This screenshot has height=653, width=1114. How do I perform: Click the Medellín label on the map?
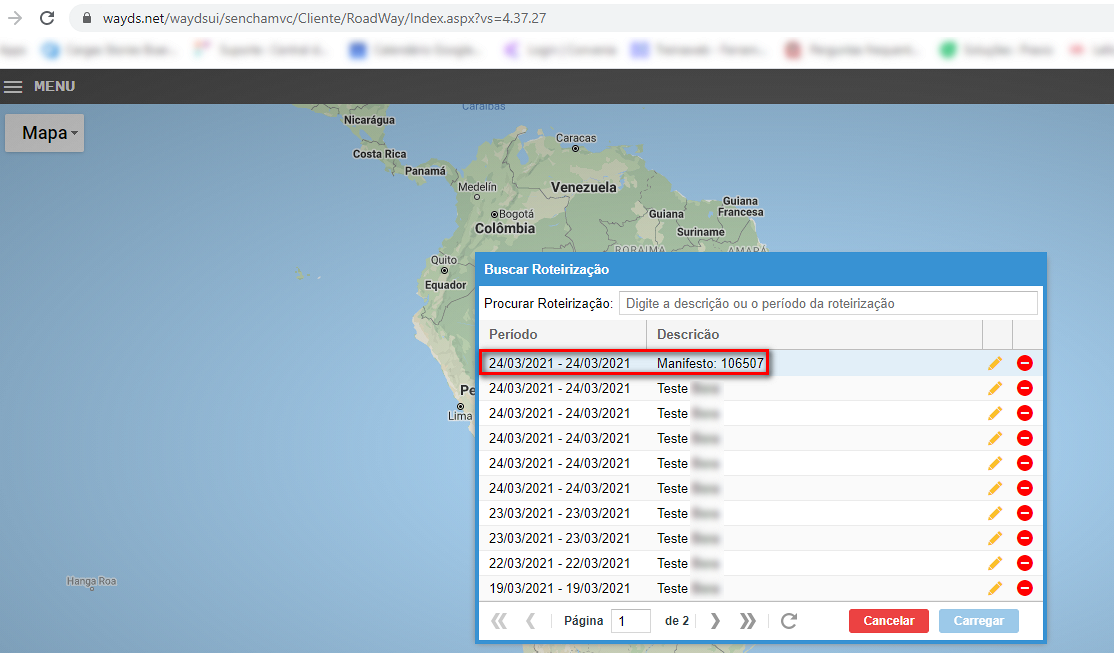point(477,187)
